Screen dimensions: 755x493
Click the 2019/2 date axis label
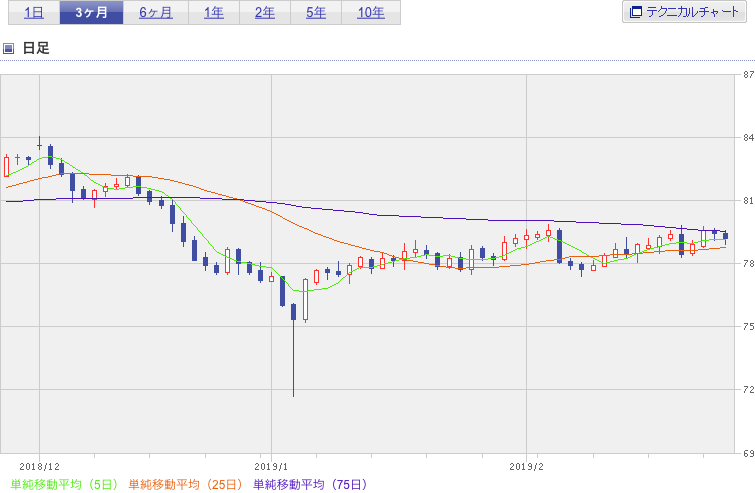click(526, 467)
